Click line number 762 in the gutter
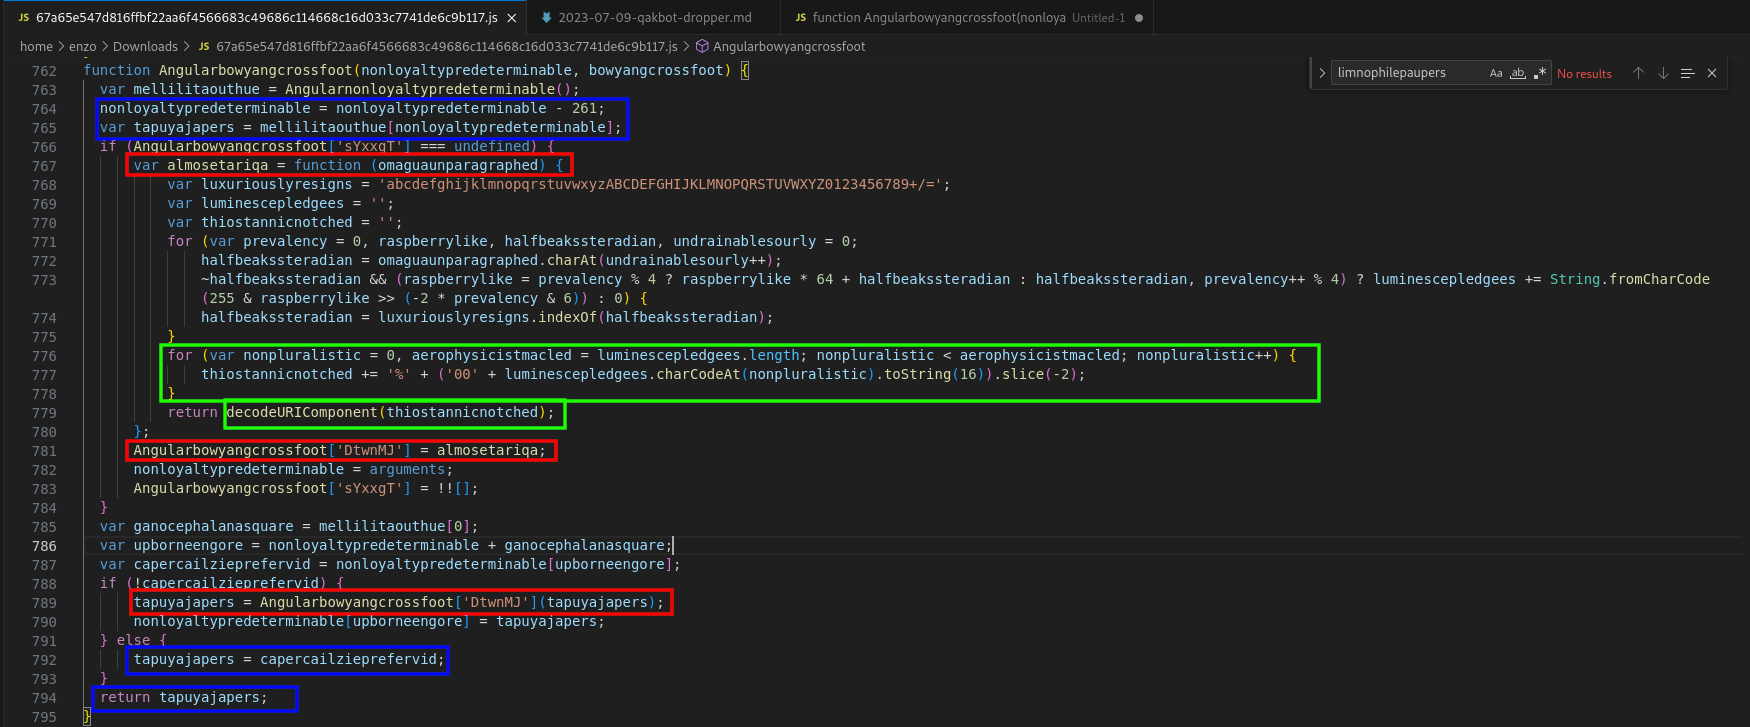This screenshot has width=1750, height=727. [44, 71]
